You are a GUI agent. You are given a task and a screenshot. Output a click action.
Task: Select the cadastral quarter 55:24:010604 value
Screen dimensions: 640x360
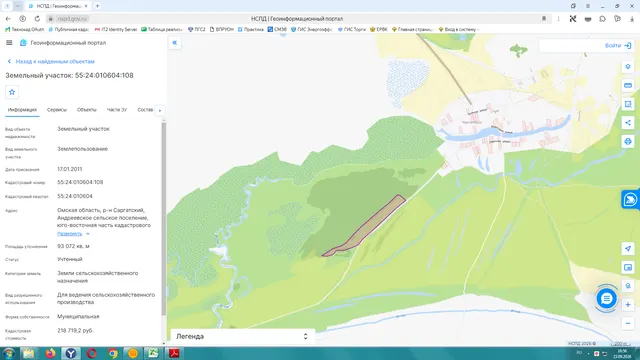coord(75,196)
